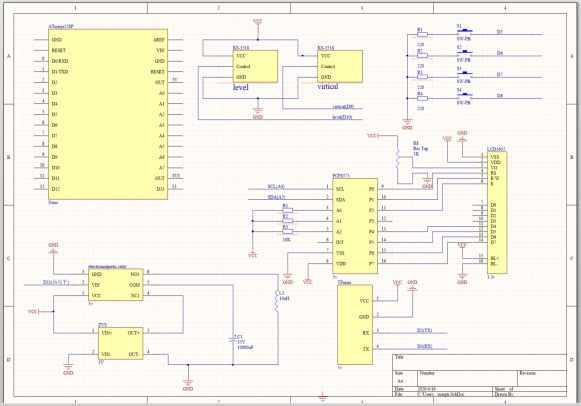Image resolution: width=581 pixels, height=406 pixels.
Task: Click the PCF8575 I/O expander component
Action: pyautogui.click(x=355, y=226)
